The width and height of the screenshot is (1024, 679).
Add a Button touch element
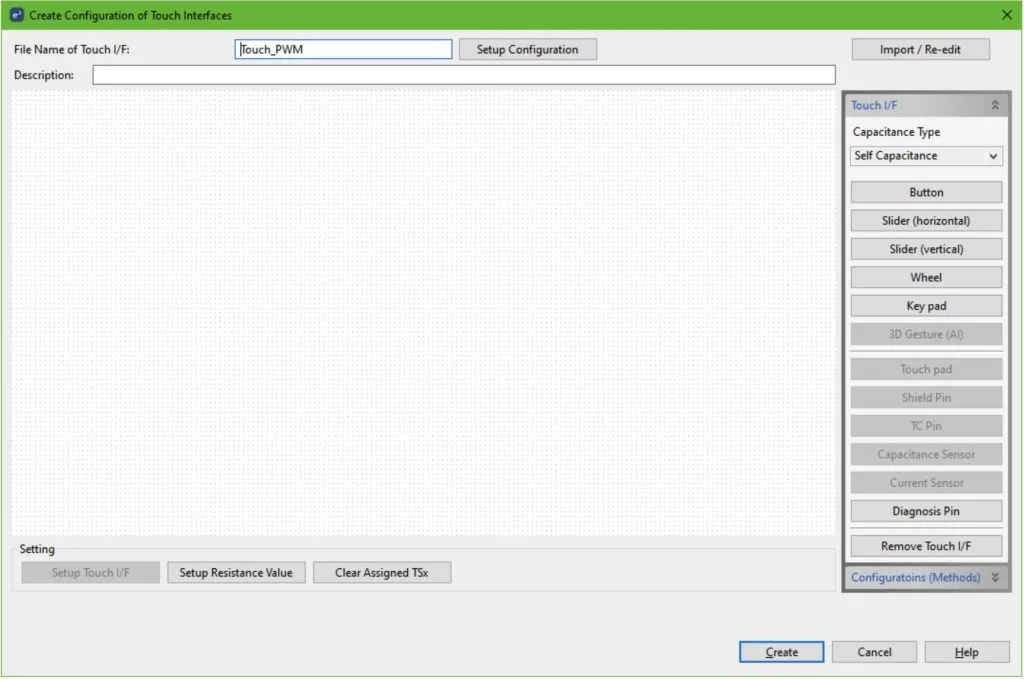(x=925, y=192)
